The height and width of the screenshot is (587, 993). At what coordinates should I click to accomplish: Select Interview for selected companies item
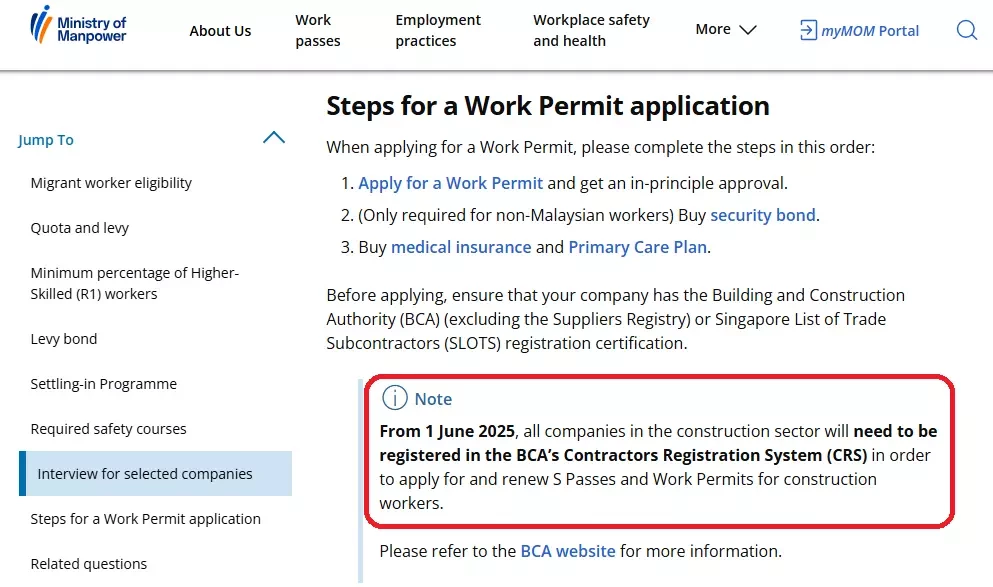point(155,474)
